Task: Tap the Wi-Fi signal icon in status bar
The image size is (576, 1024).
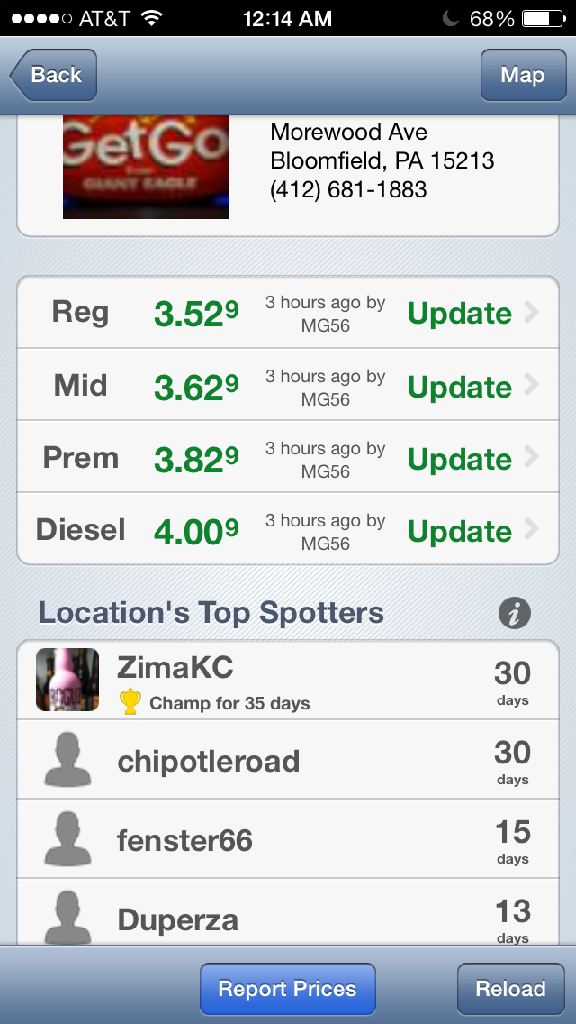Action: click(x=152, y=18)
